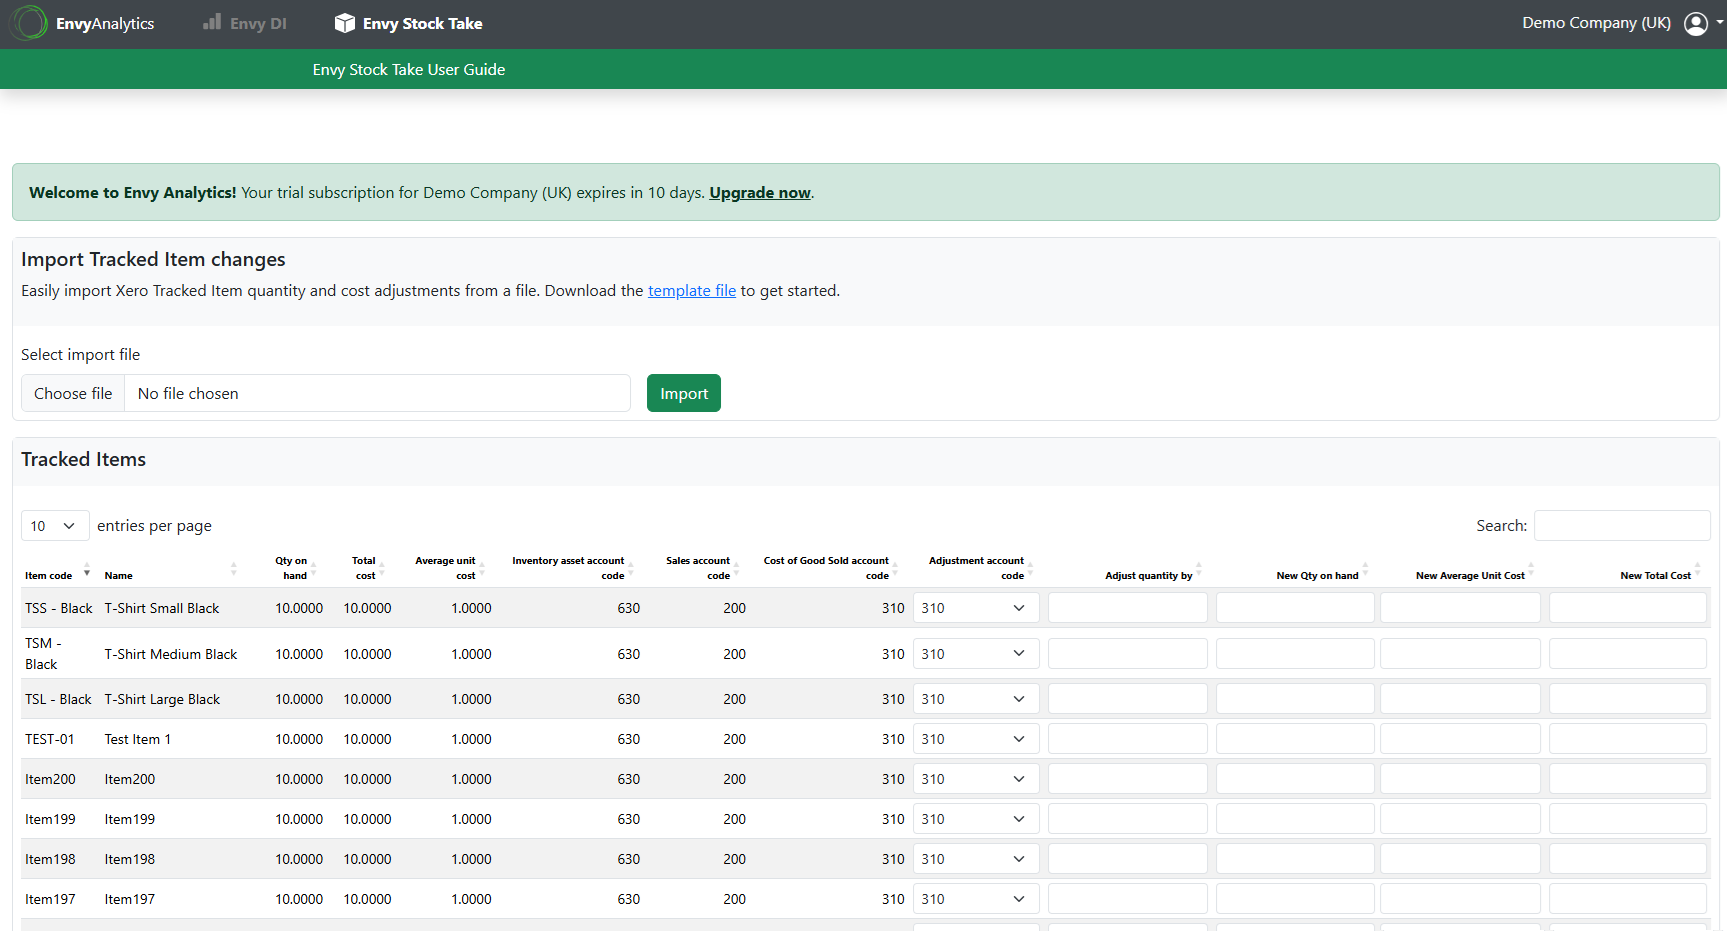Click Adjust quantity by field for TSS - Black
This screenshot has width=1727, height=931.
pyautogui.click(x=1128, y=608)
